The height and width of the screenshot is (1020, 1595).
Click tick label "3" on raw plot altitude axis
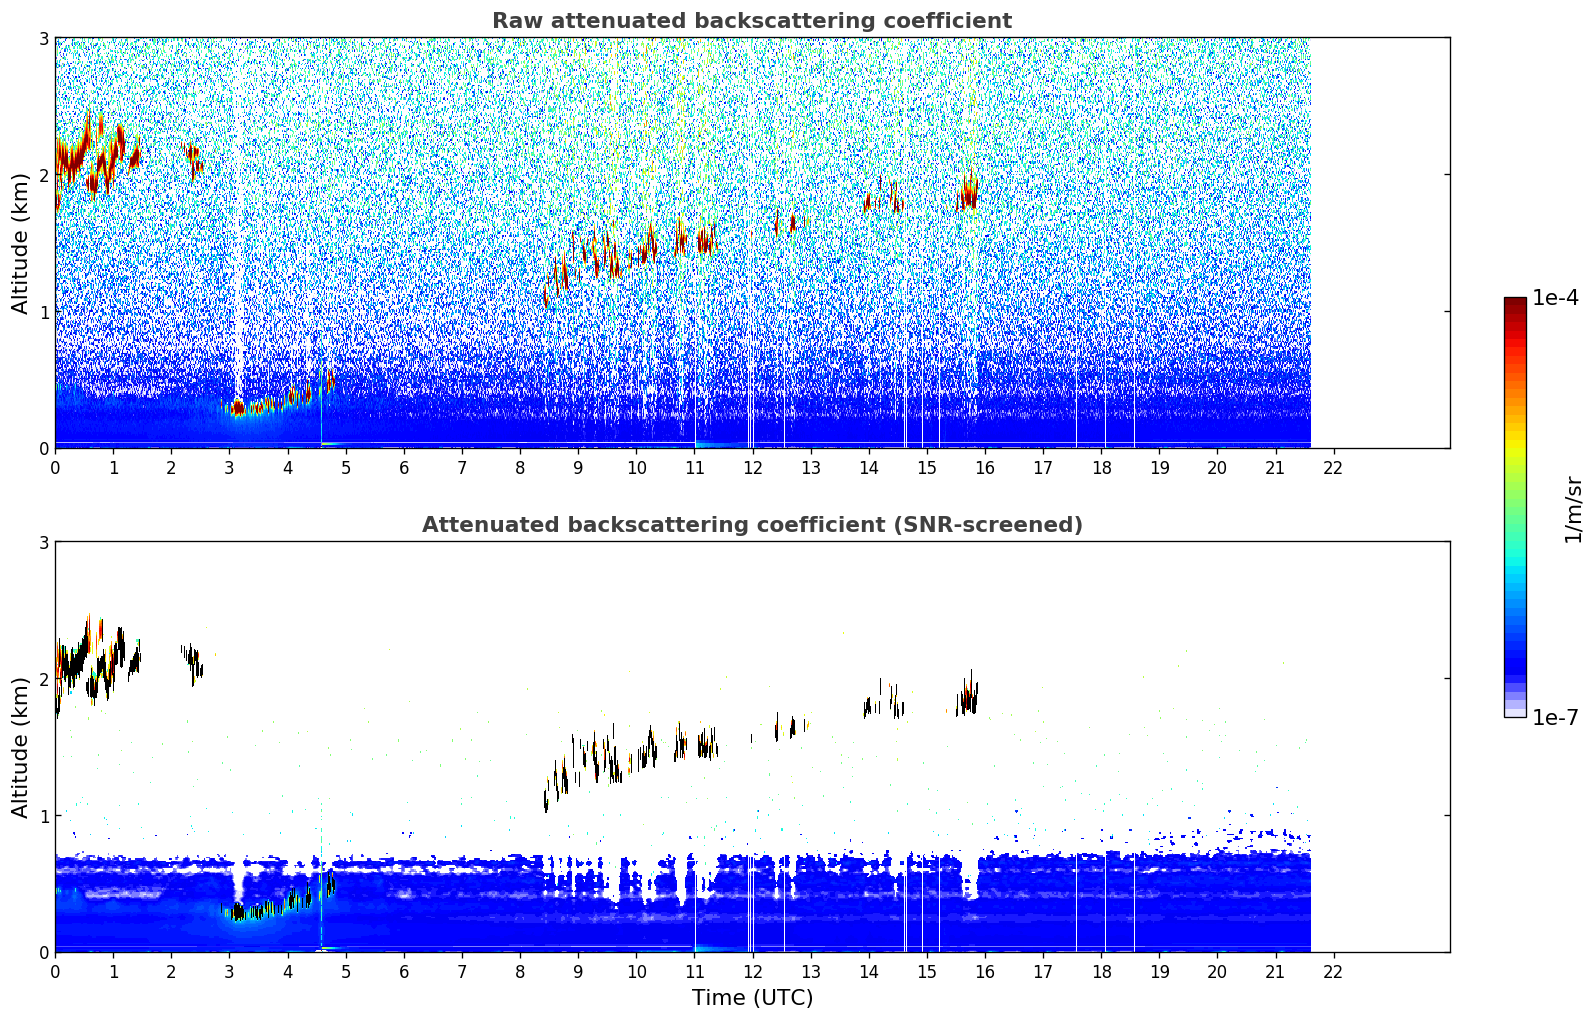[44, 38]
